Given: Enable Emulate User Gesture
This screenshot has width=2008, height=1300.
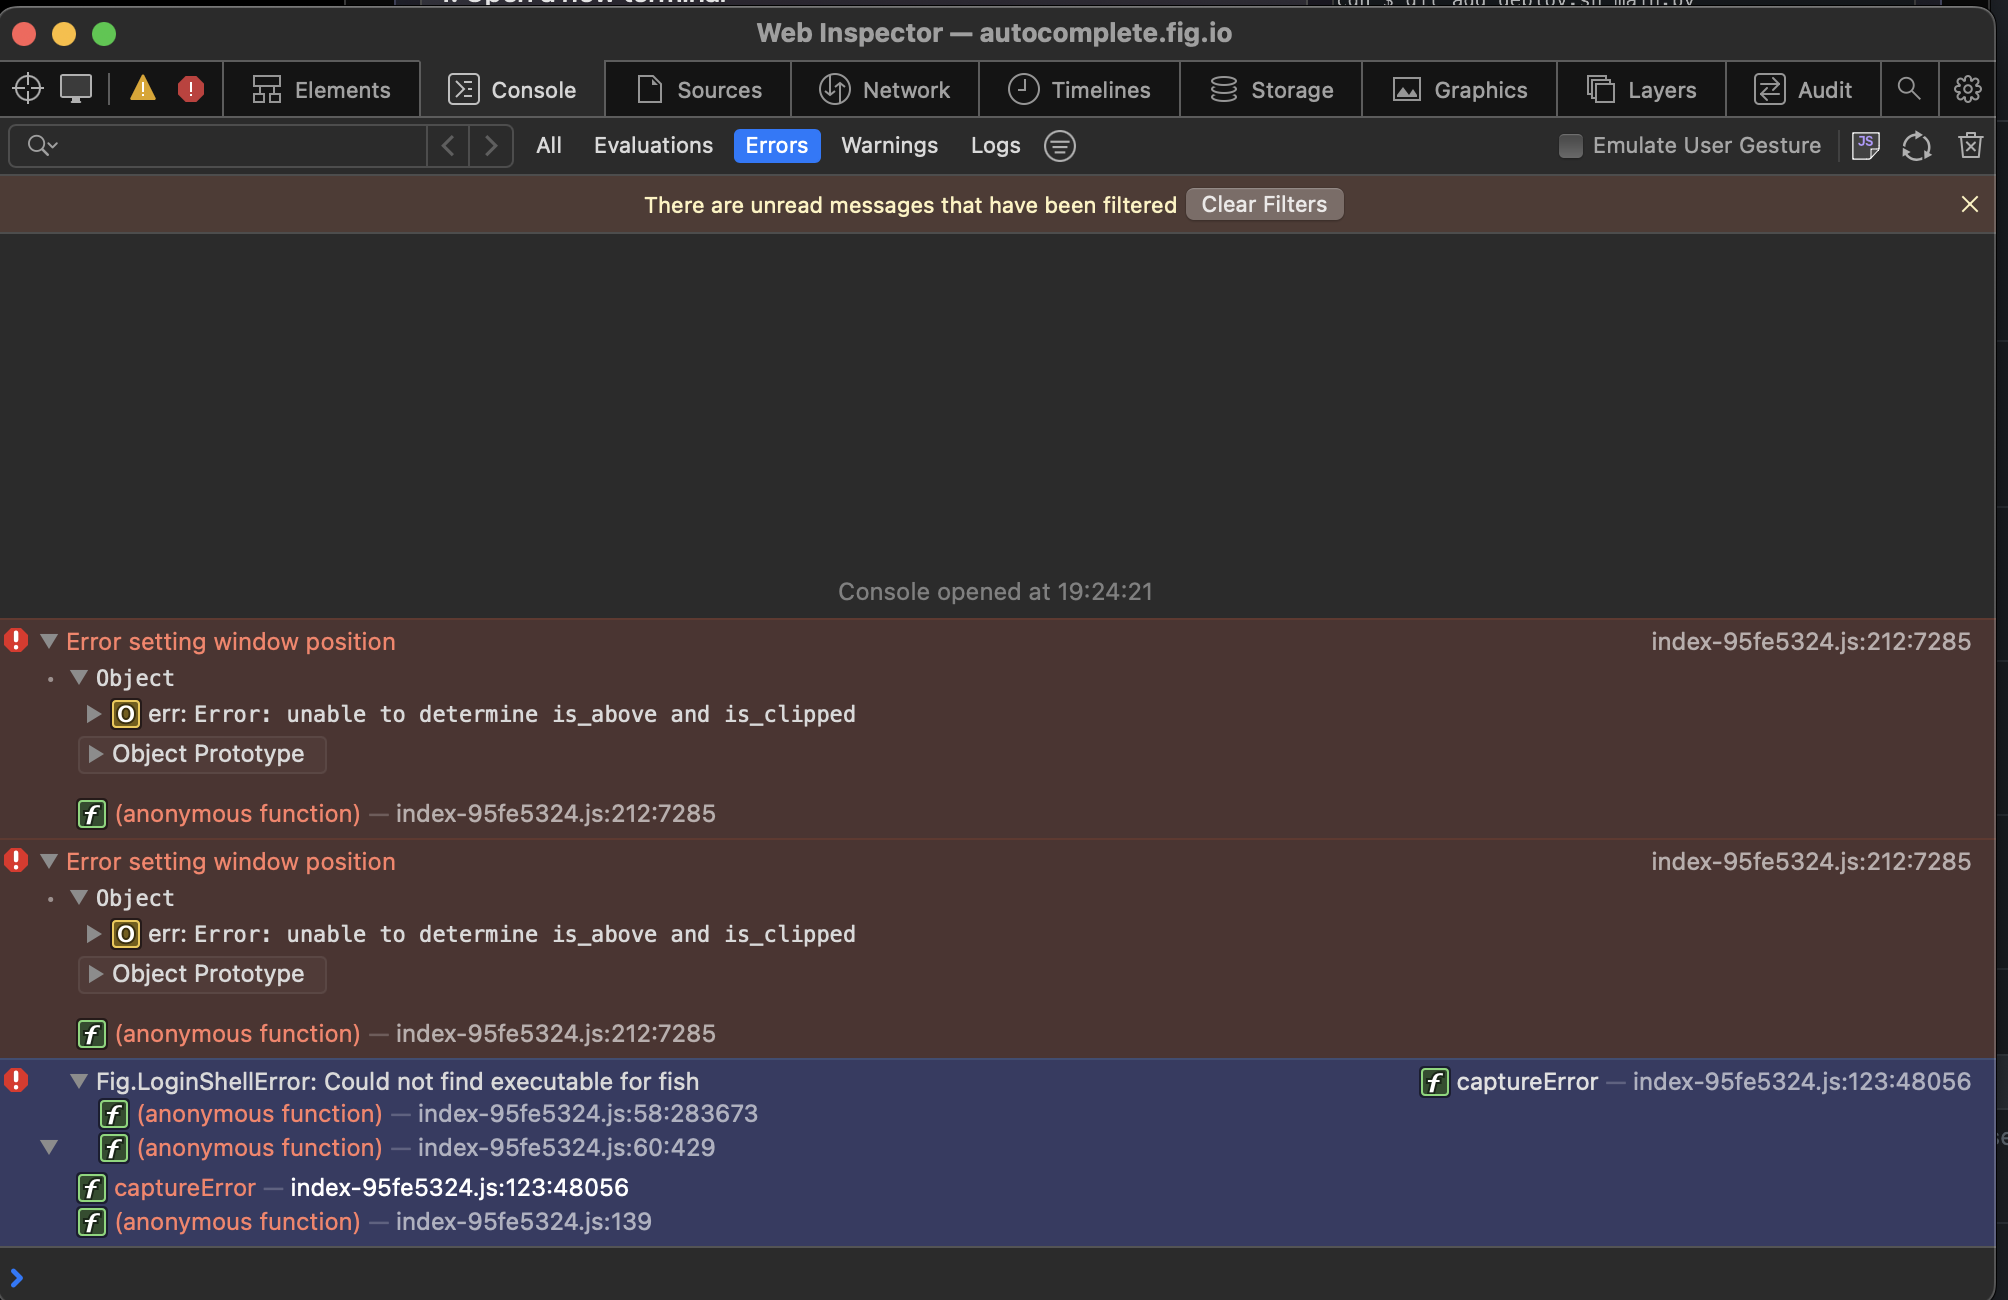Looking at the screenshot, I should (1568, 145).
